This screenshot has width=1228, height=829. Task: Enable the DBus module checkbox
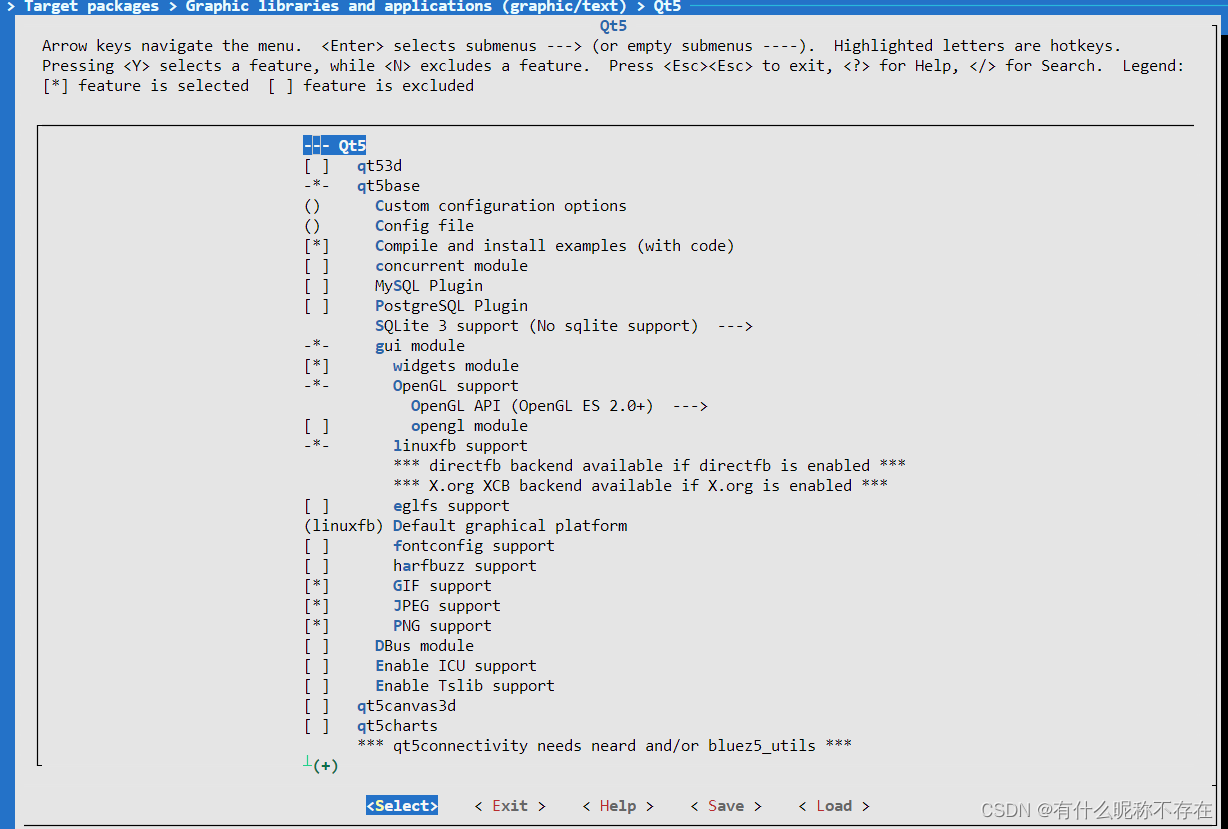[x=316, y=646]
